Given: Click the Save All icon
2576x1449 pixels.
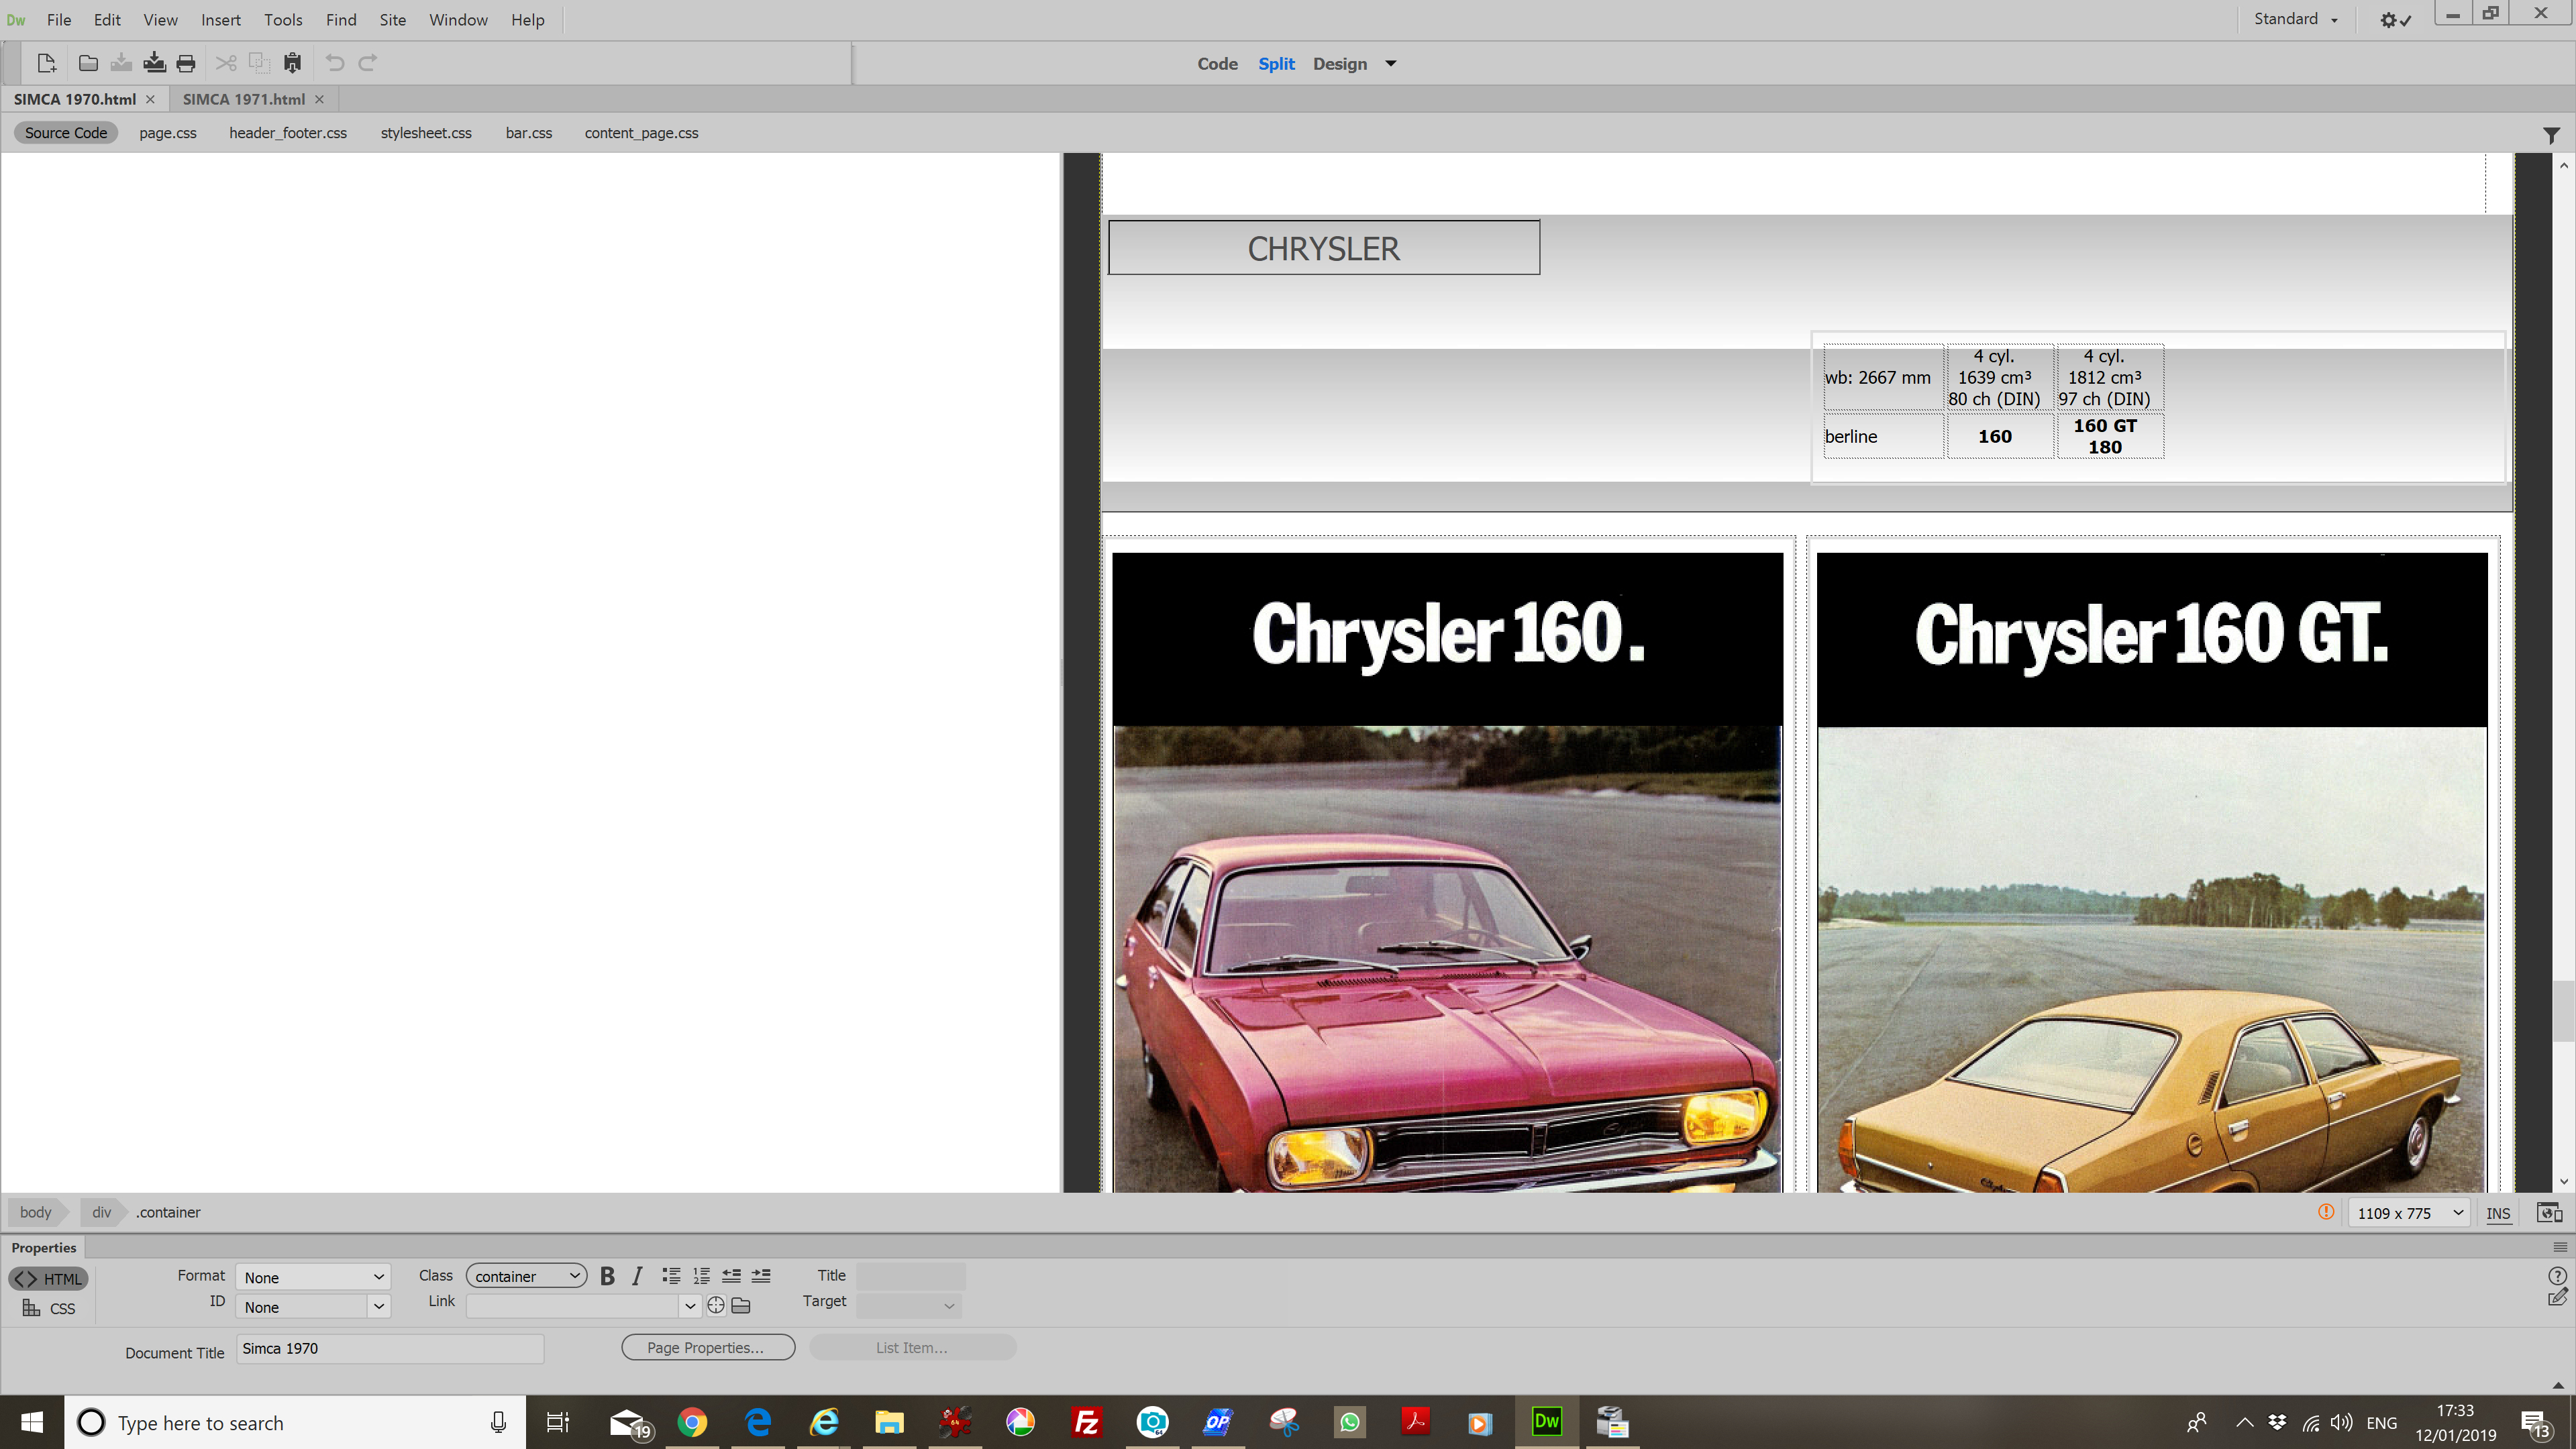Looking at the screenshot, I should pyautogui.click(x=154, y=63).
